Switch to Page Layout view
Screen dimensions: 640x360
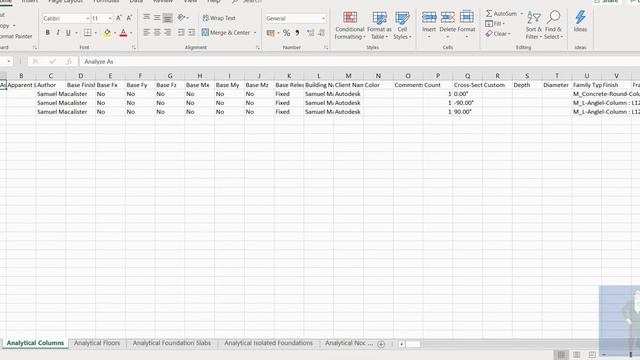(x=576, y=355)
